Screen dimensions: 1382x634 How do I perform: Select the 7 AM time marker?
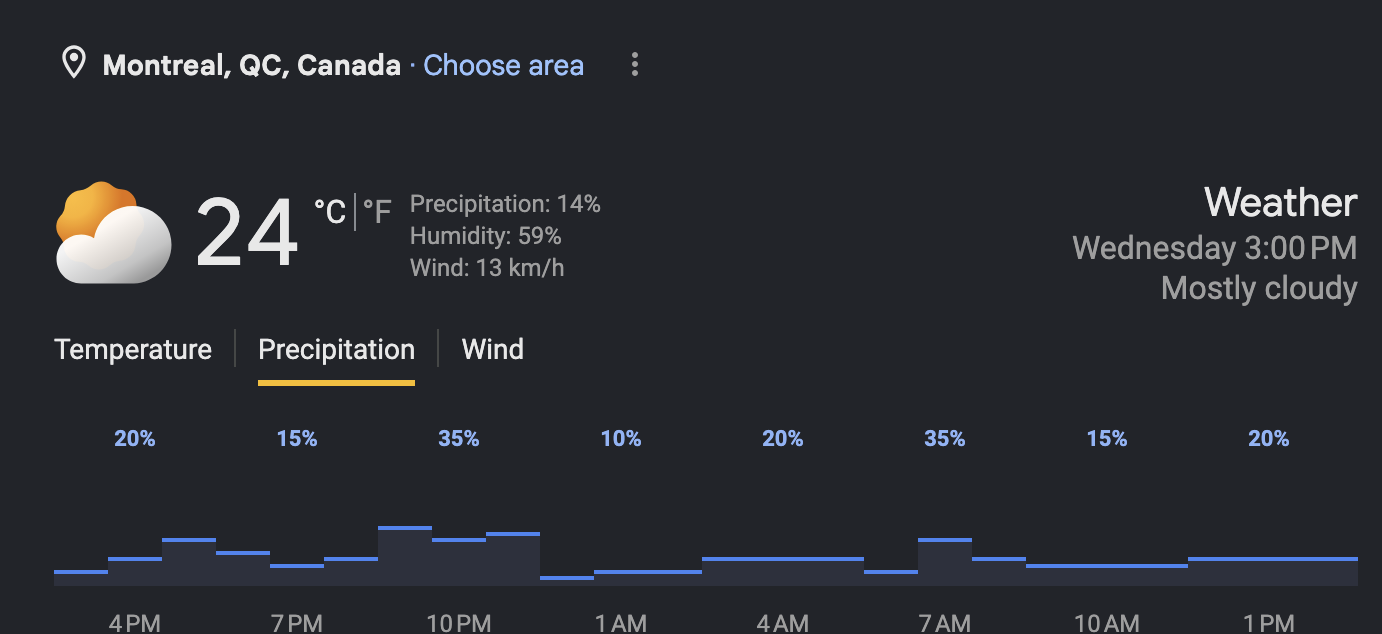tap(945, 623)
